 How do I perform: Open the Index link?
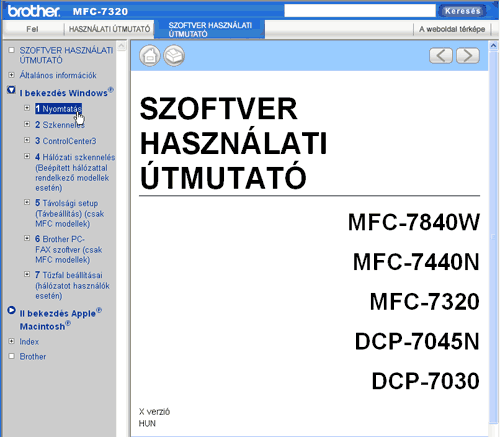pos(29,342)
